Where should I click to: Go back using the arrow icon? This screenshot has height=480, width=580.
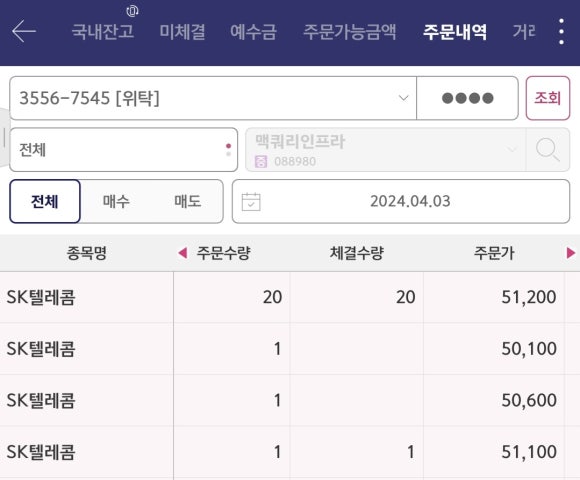(x=24, y=31)
